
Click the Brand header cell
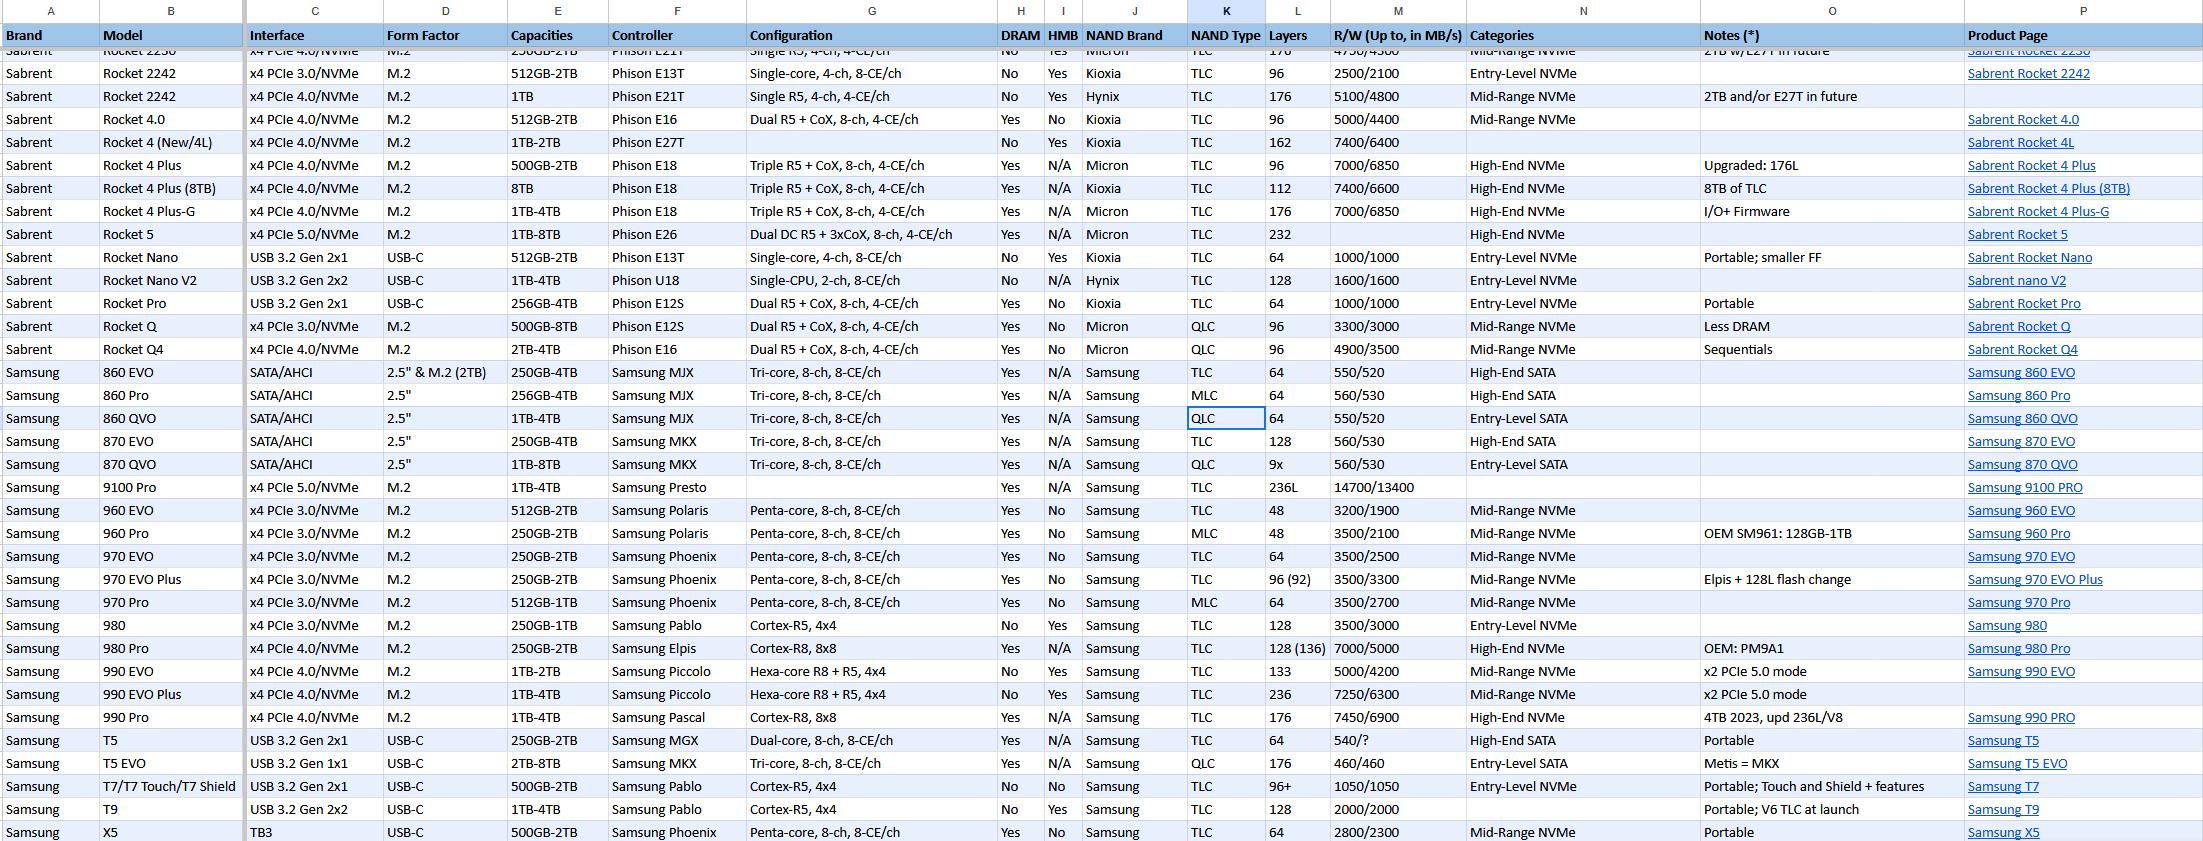pyautogui.click(x=51, y=35)
